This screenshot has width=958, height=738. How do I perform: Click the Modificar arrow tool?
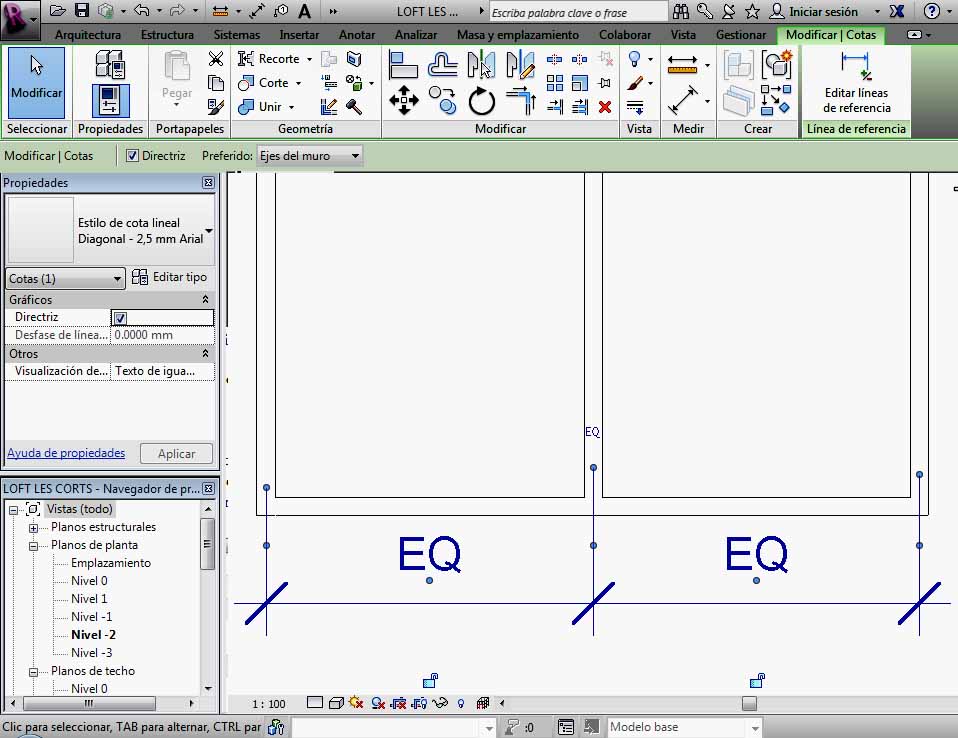coord(36,82)
